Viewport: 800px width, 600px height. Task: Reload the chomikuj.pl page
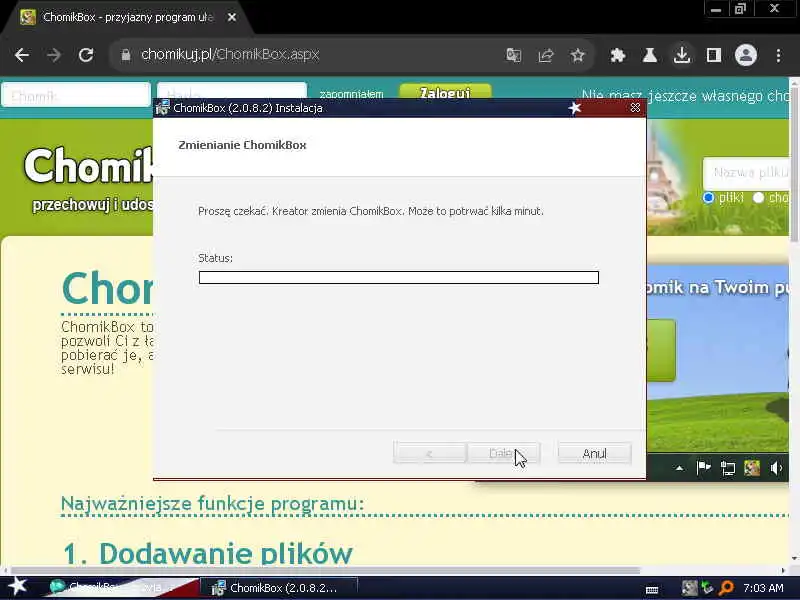pos(86,55)
